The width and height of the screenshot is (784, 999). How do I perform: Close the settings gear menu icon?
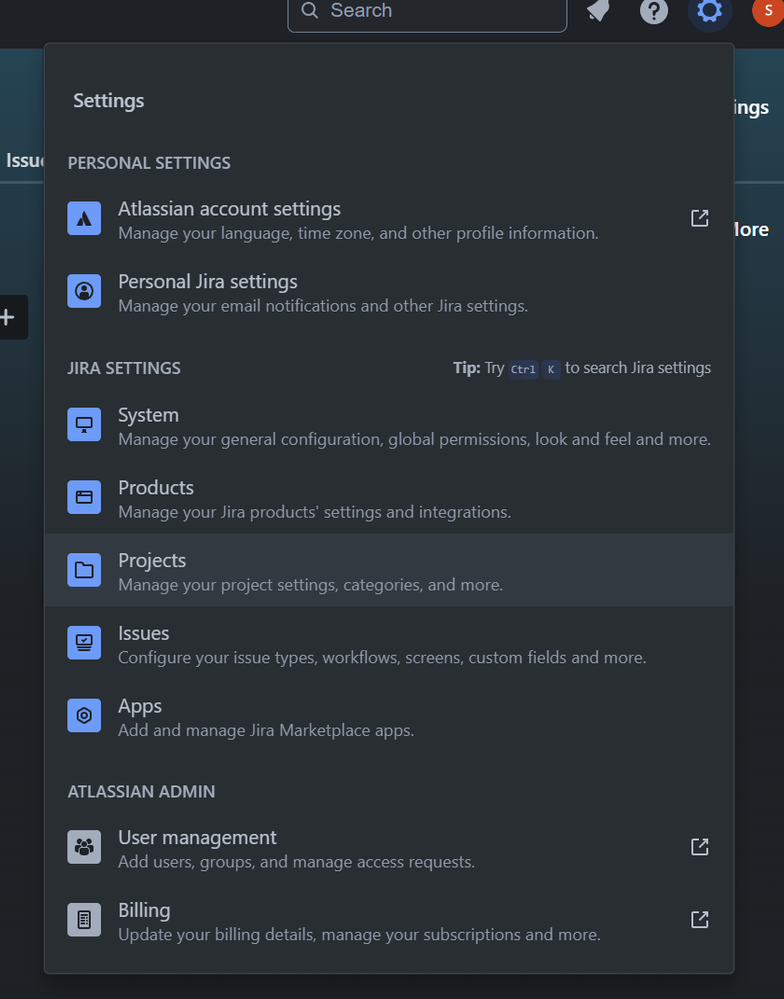point(709,11)
